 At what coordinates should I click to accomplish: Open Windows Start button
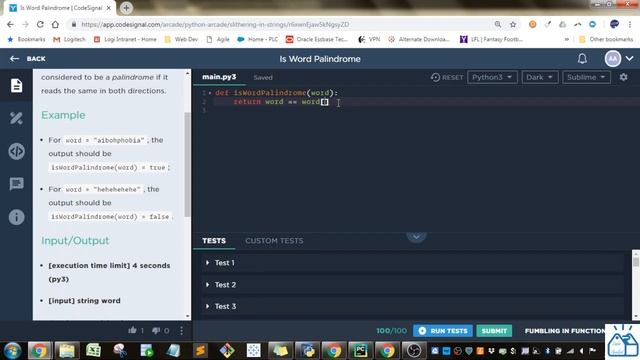[x=12, y=351]
